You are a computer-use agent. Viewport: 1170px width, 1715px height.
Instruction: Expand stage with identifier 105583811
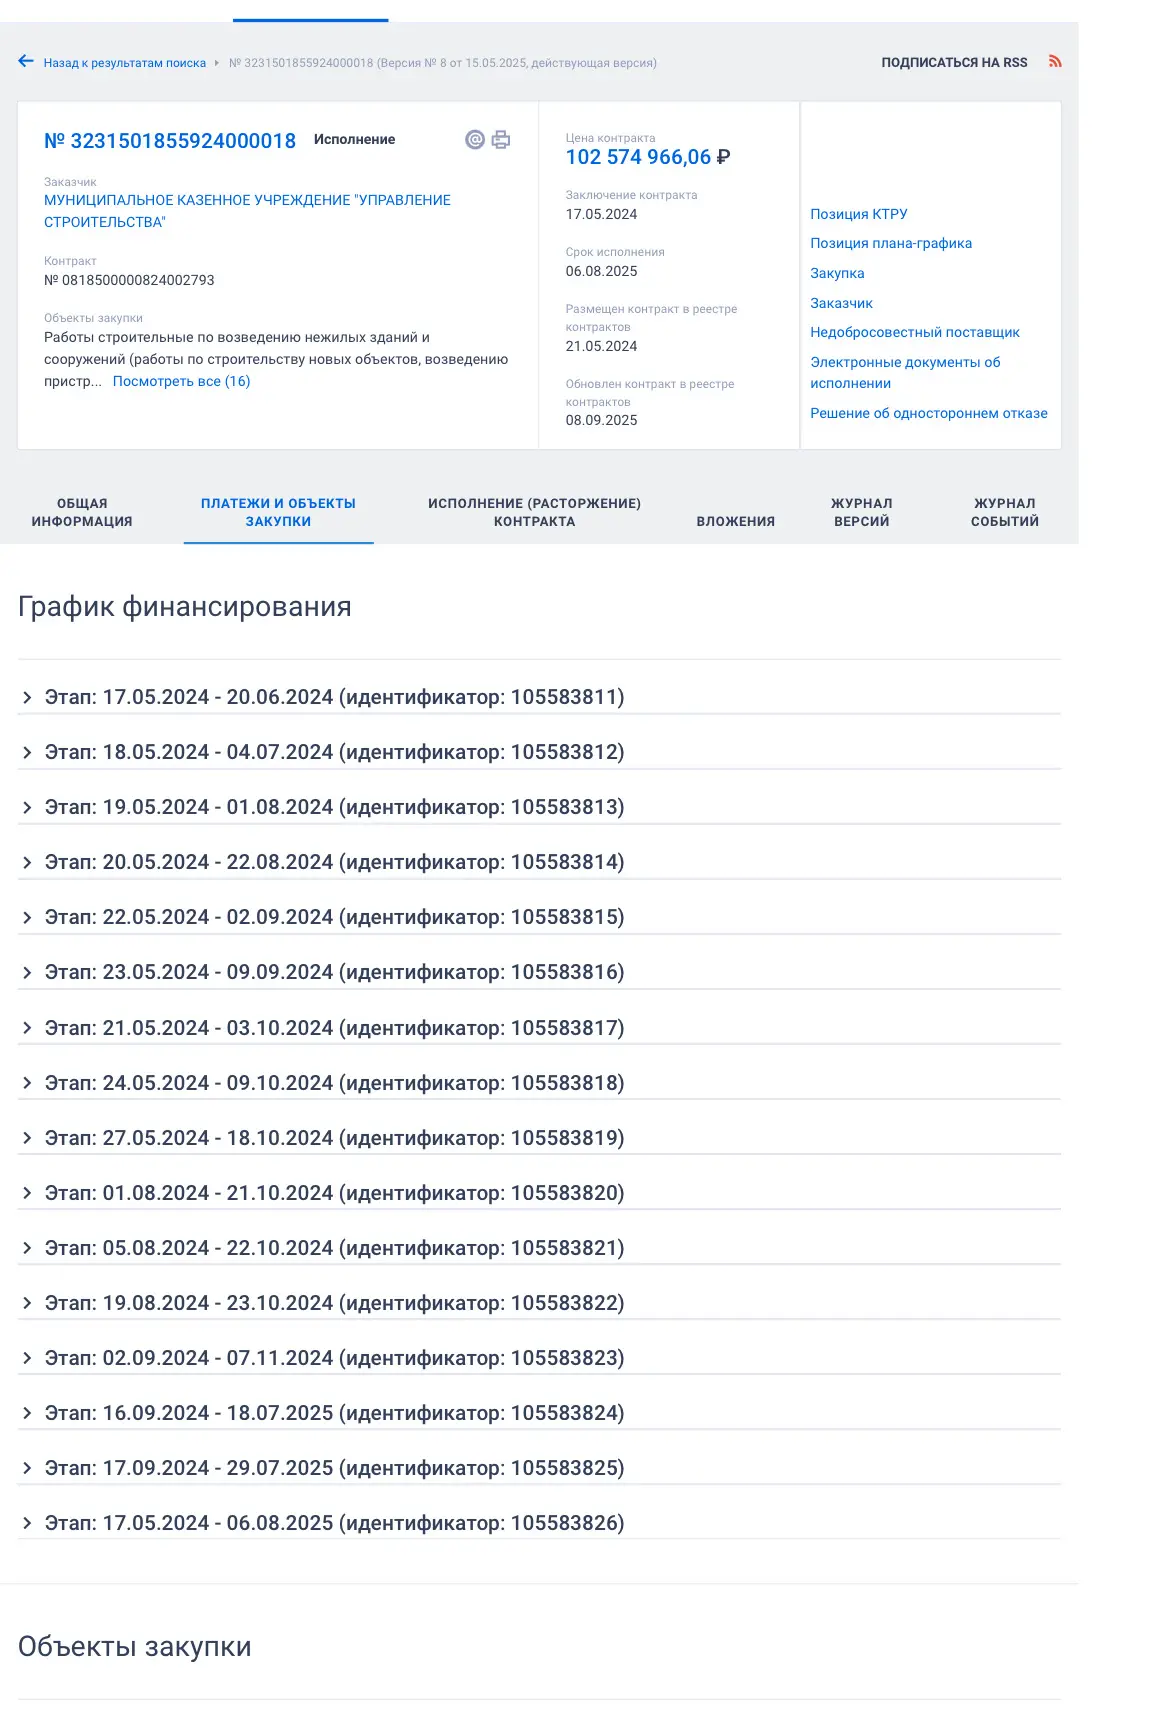pos(27,698)
